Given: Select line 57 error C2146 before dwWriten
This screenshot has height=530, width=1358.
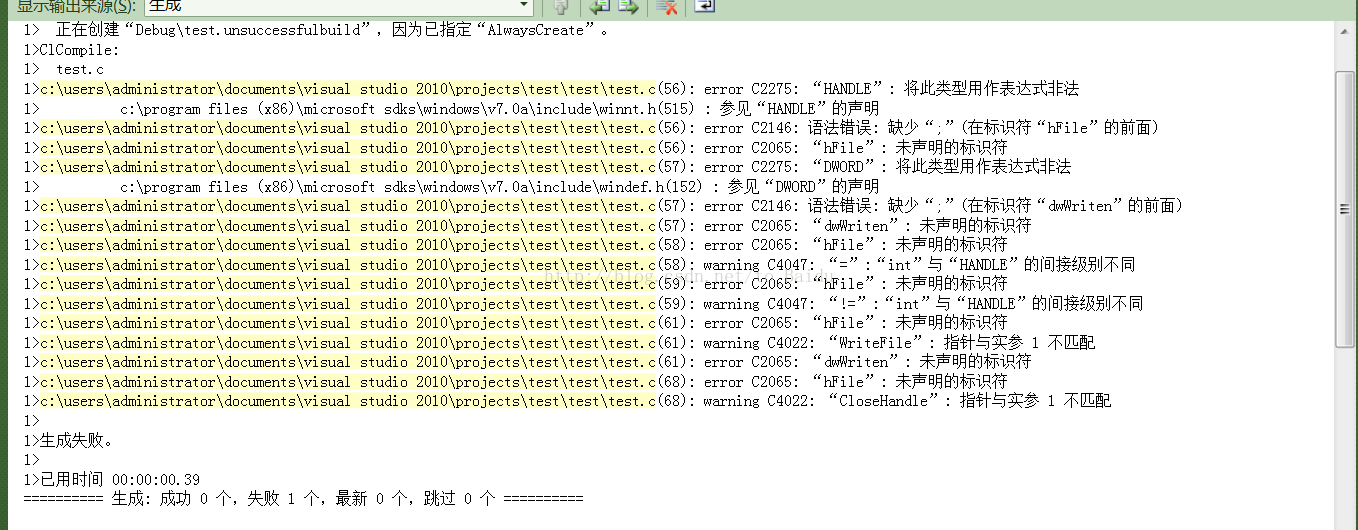Looking at the screenshot, I should pyautogui.click(x=604, y=206).
